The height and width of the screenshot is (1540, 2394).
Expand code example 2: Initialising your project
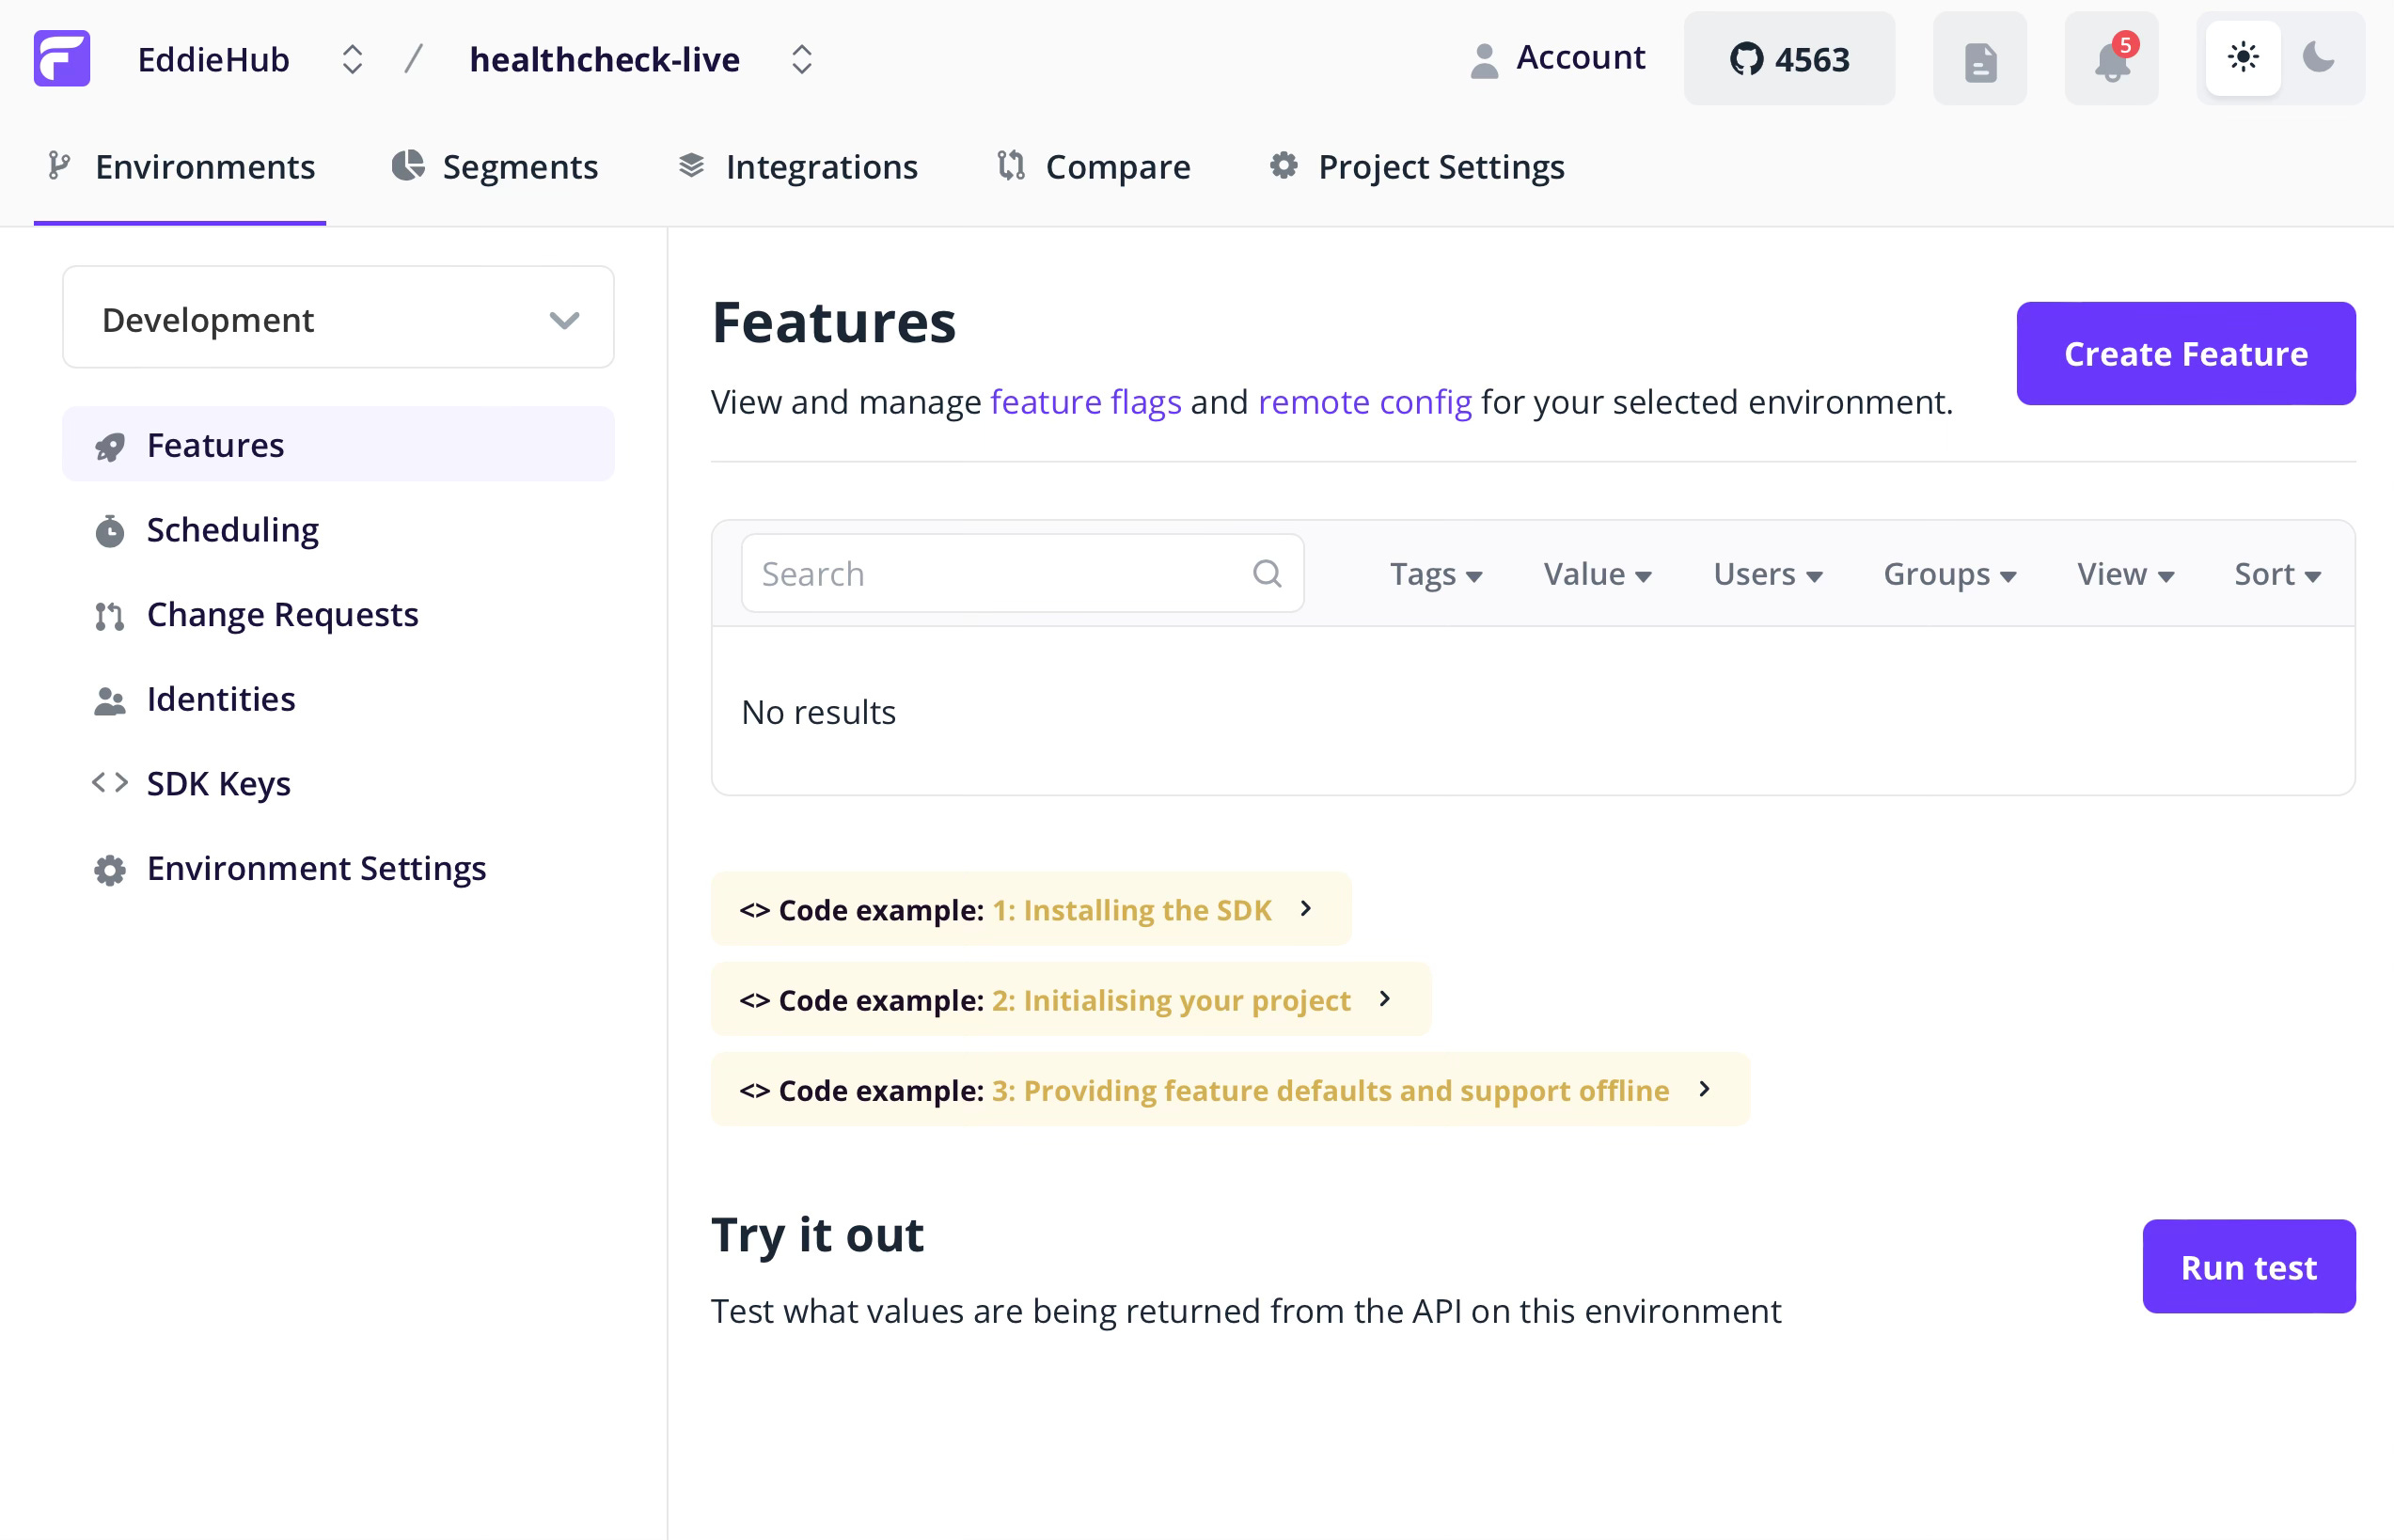coord(1070,999)
